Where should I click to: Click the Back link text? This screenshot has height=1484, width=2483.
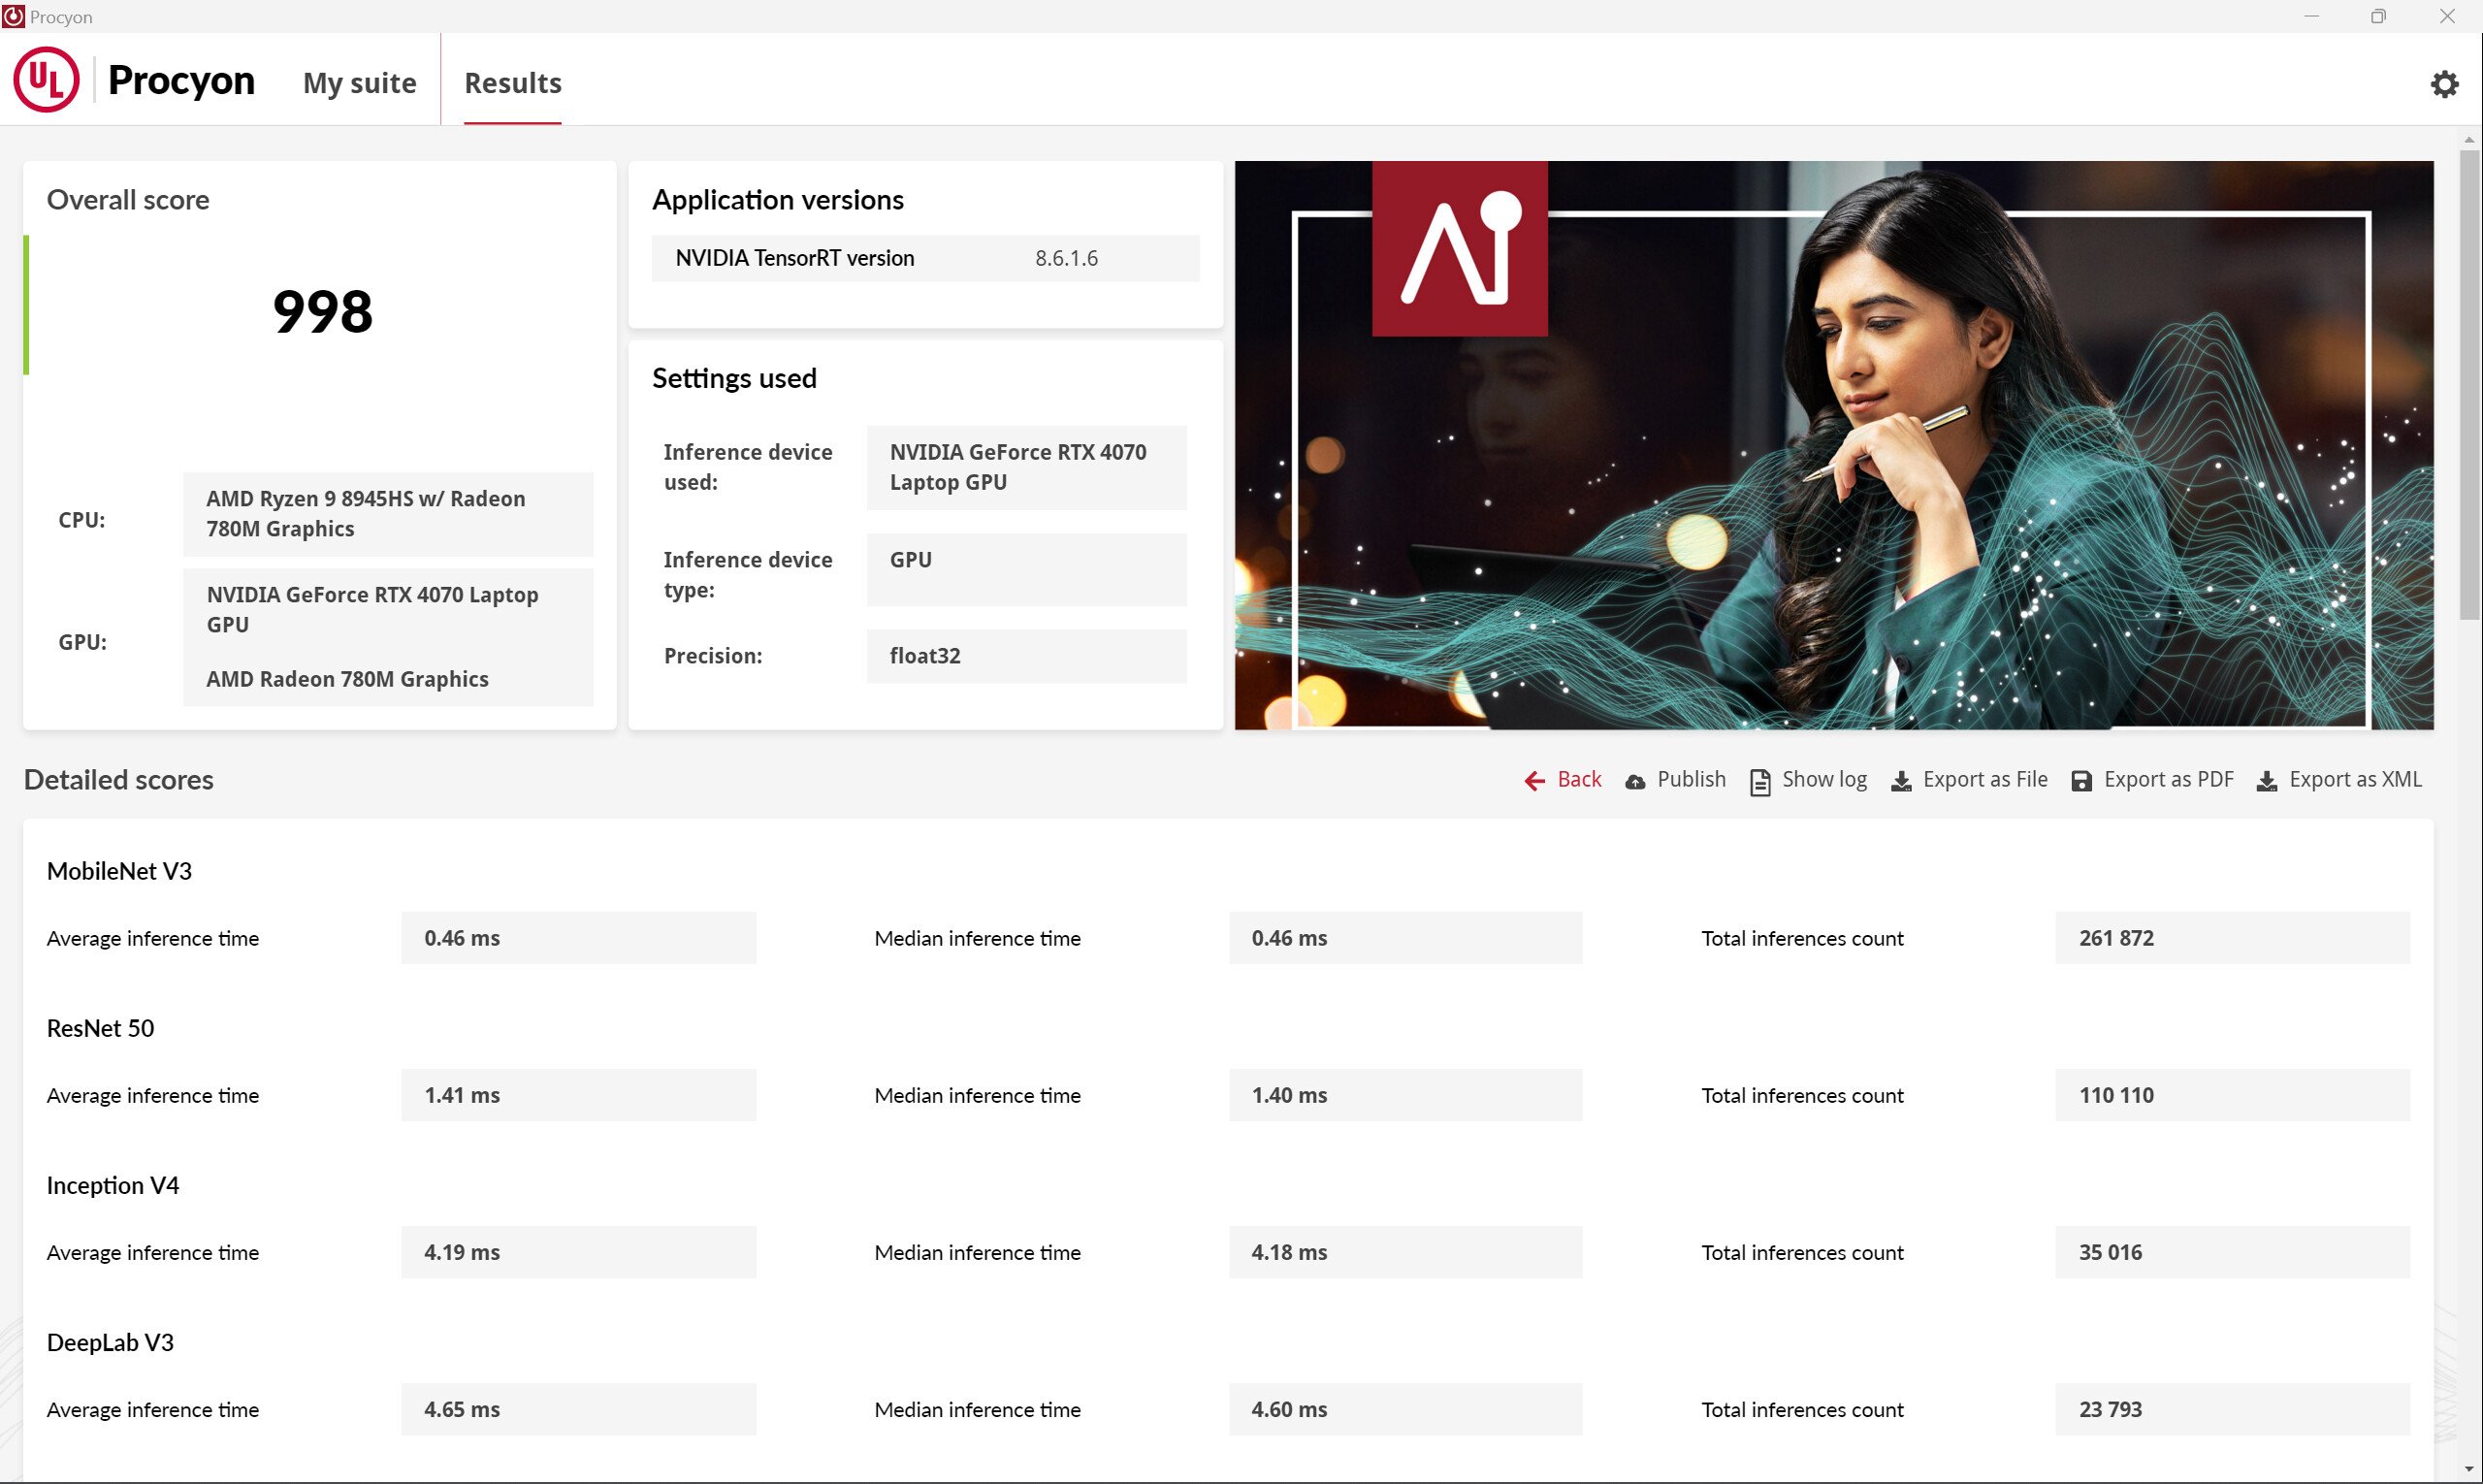(1579, 780)
